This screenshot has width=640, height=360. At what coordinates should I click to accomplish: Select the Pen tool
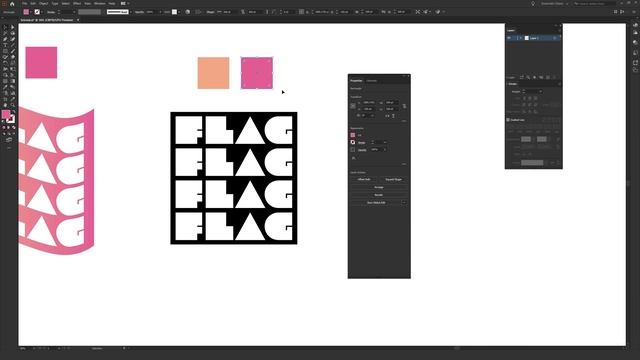click(5, 39)
